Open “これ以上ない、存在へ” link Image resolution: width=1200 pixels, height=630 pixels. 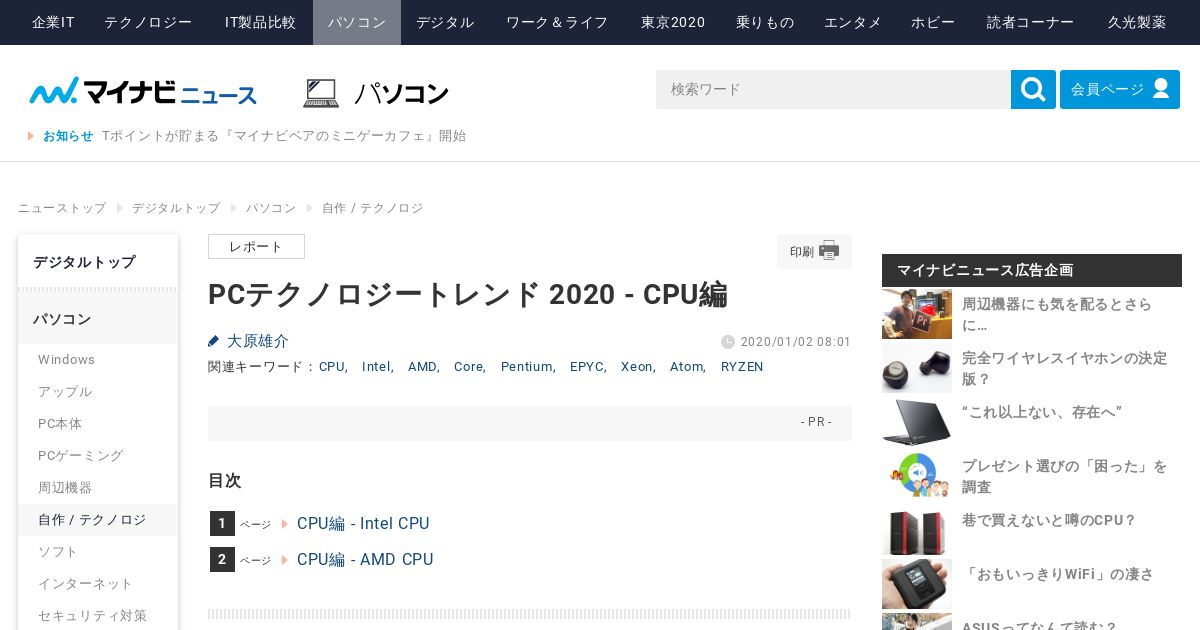point(1042,412)
